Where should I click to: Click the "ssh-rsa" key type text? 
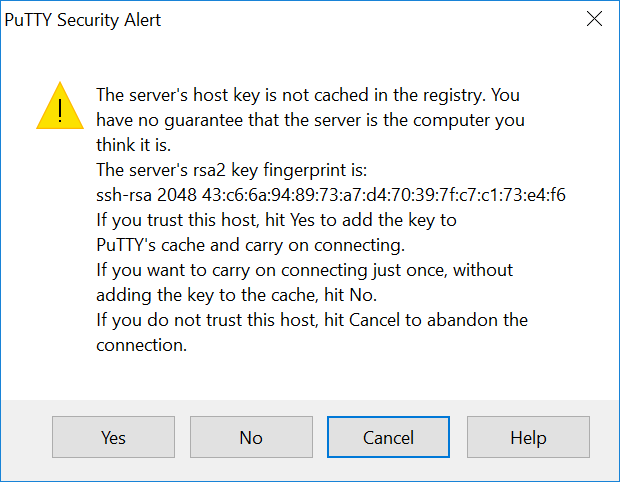(125, 195)
